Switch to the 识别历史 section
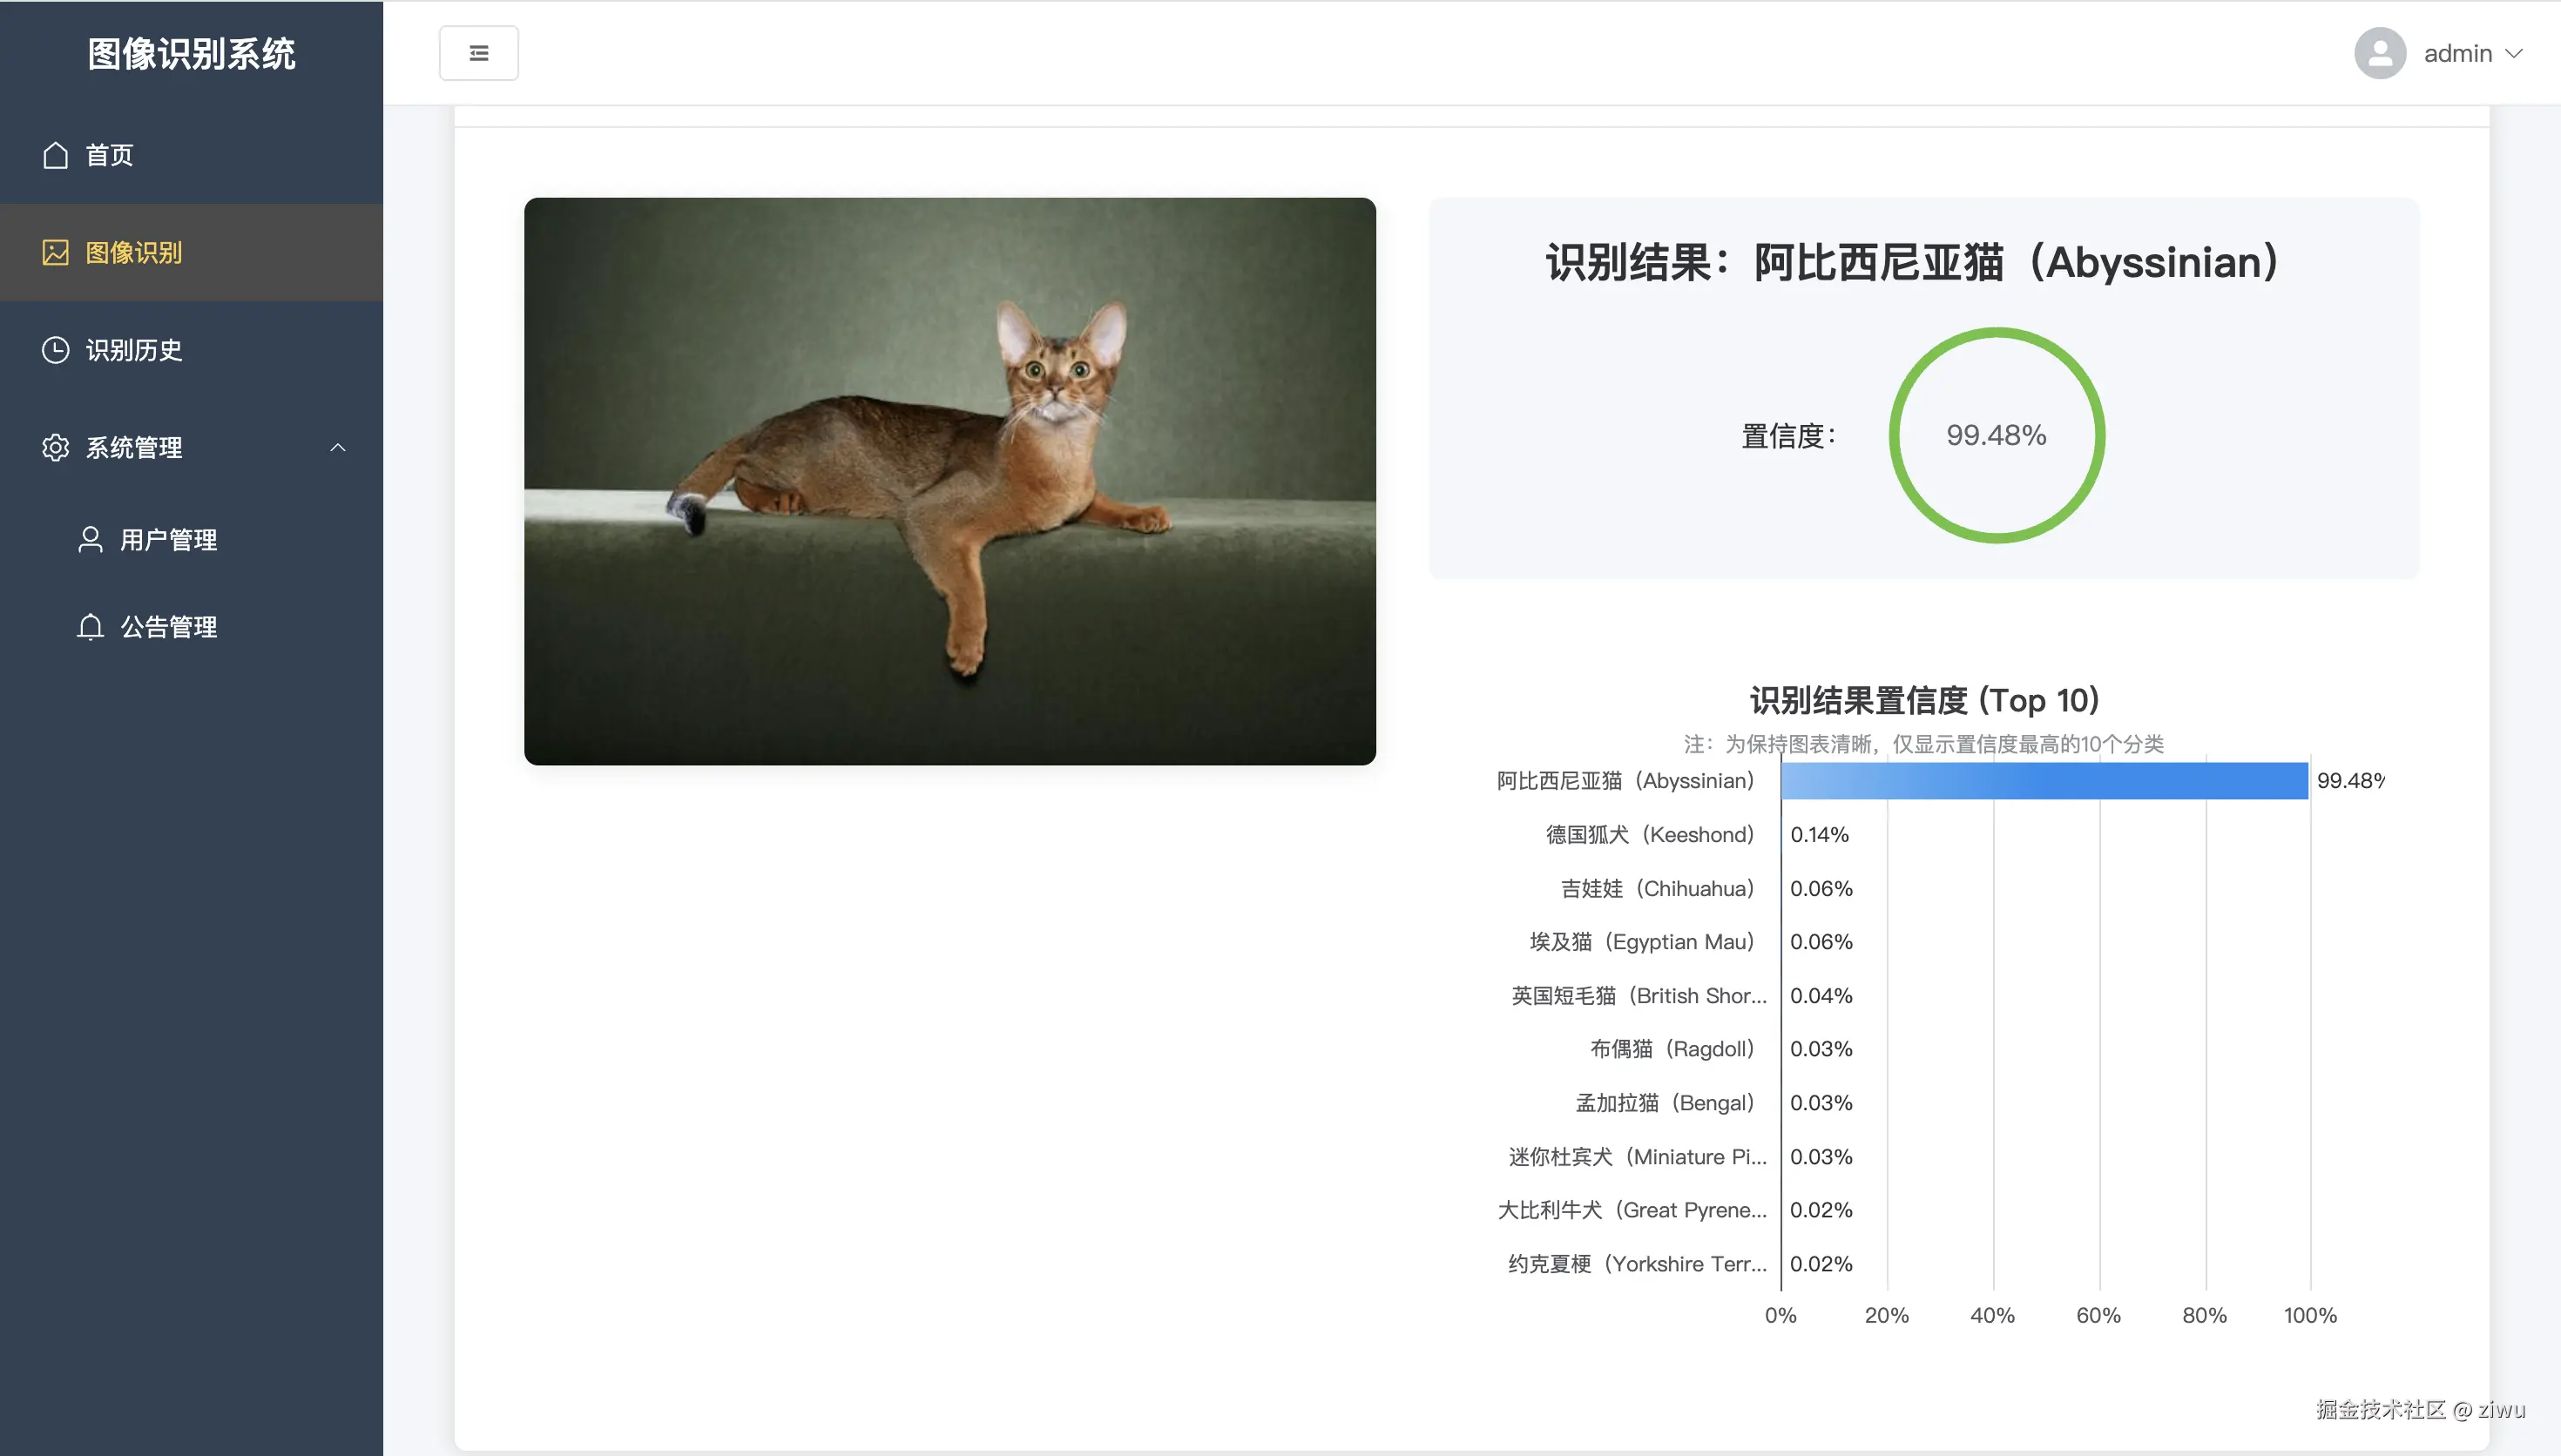Screen dimensions: 2561x1456 pos(135,350)
